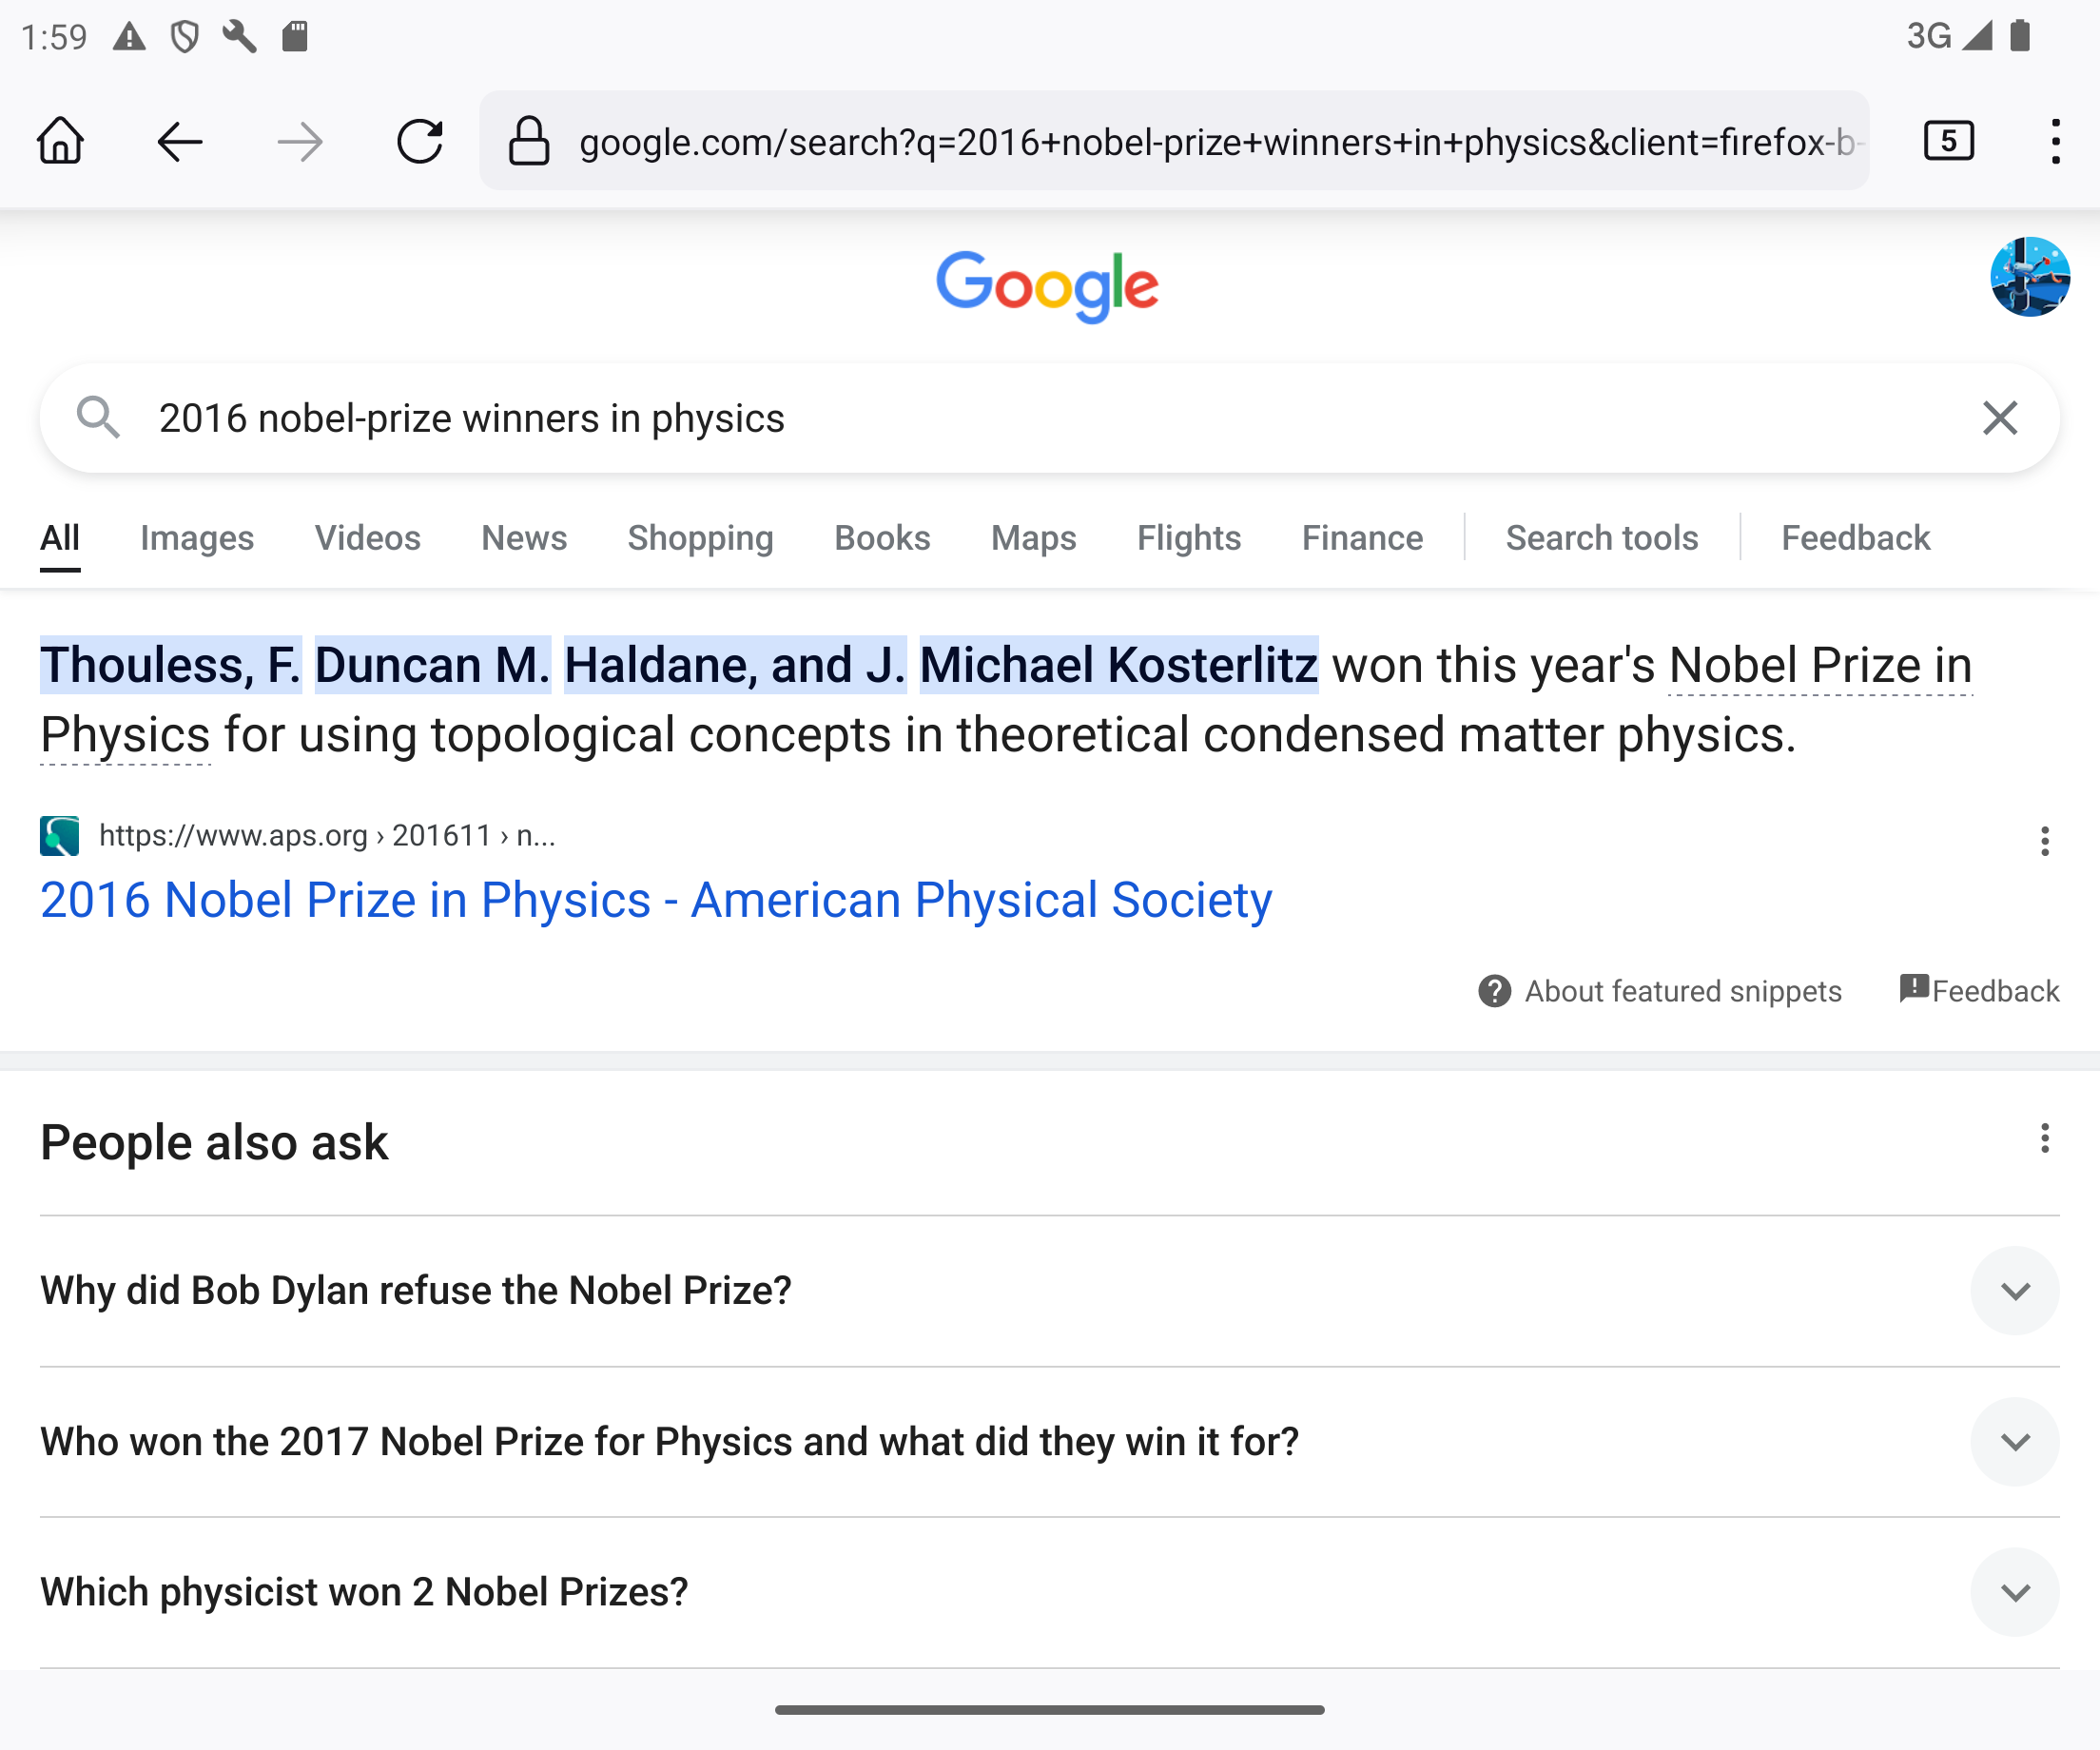Tap the Google logo
Viewport: 2100px width, 1750px height.
[1047, 287]
